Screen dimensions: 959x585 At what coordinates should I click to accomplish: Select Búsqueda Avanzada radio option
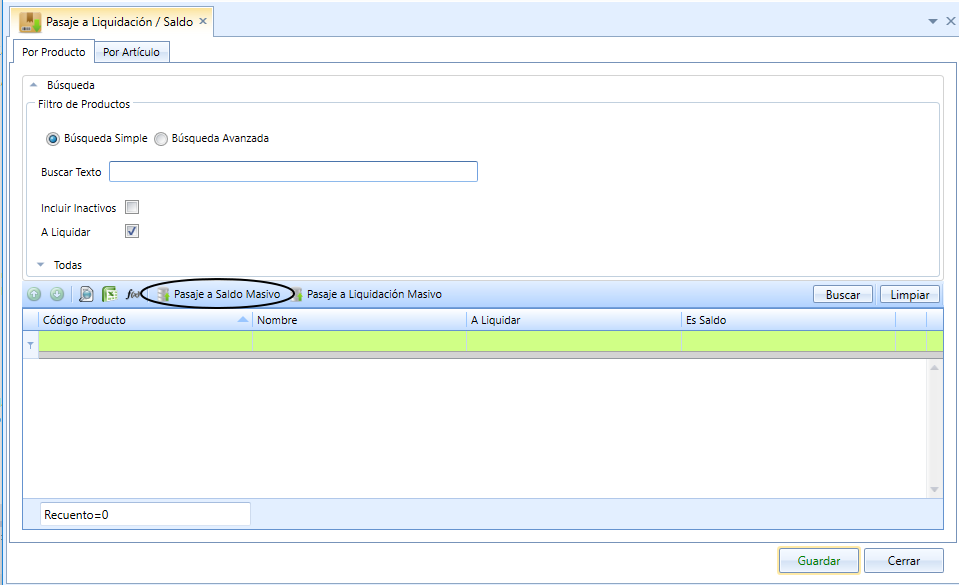point(161,139)
